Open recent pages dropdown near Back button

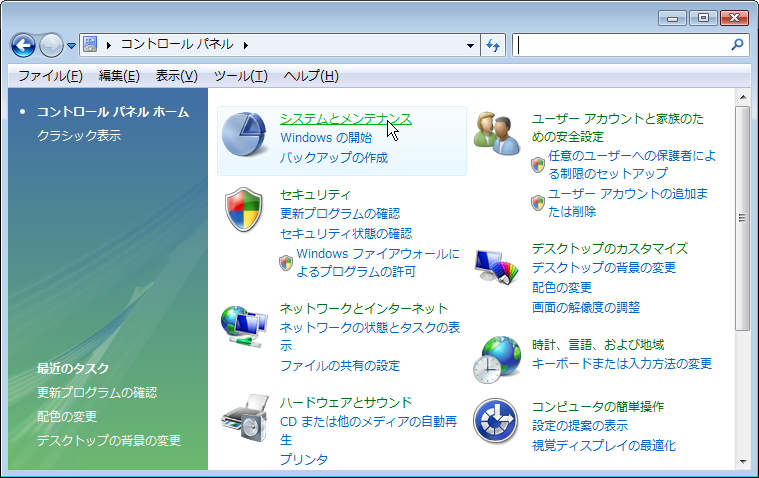(x=71, y=46)
